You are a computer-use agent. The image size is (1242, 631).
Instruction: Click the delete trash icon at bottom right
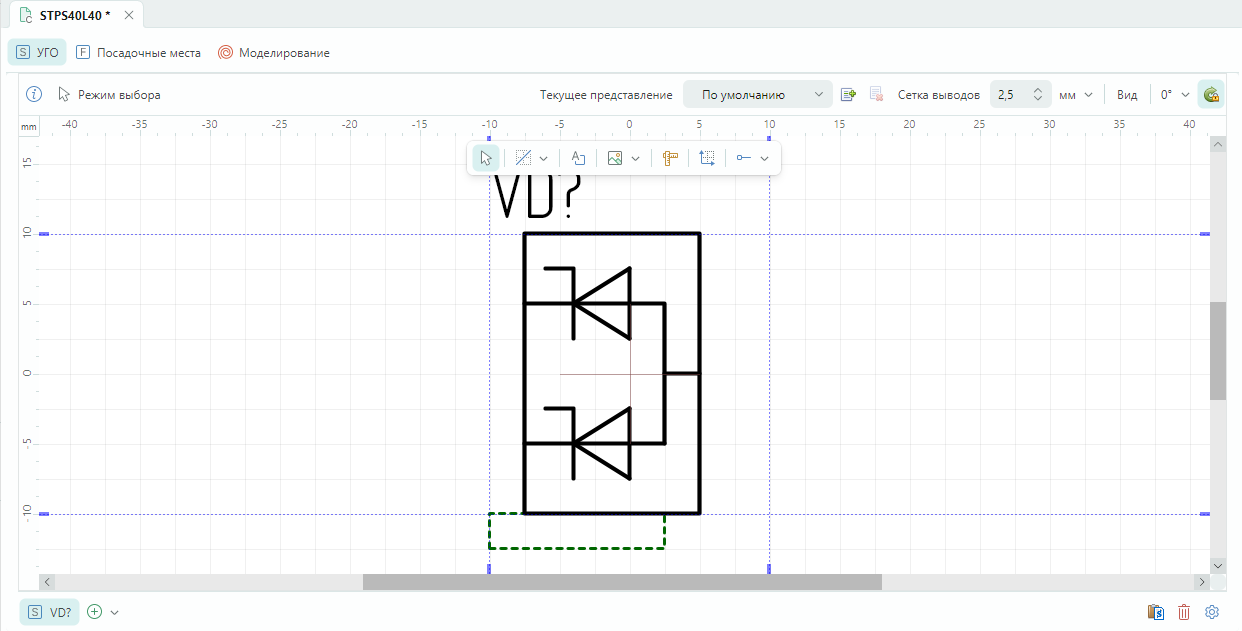coord(1184,612)
